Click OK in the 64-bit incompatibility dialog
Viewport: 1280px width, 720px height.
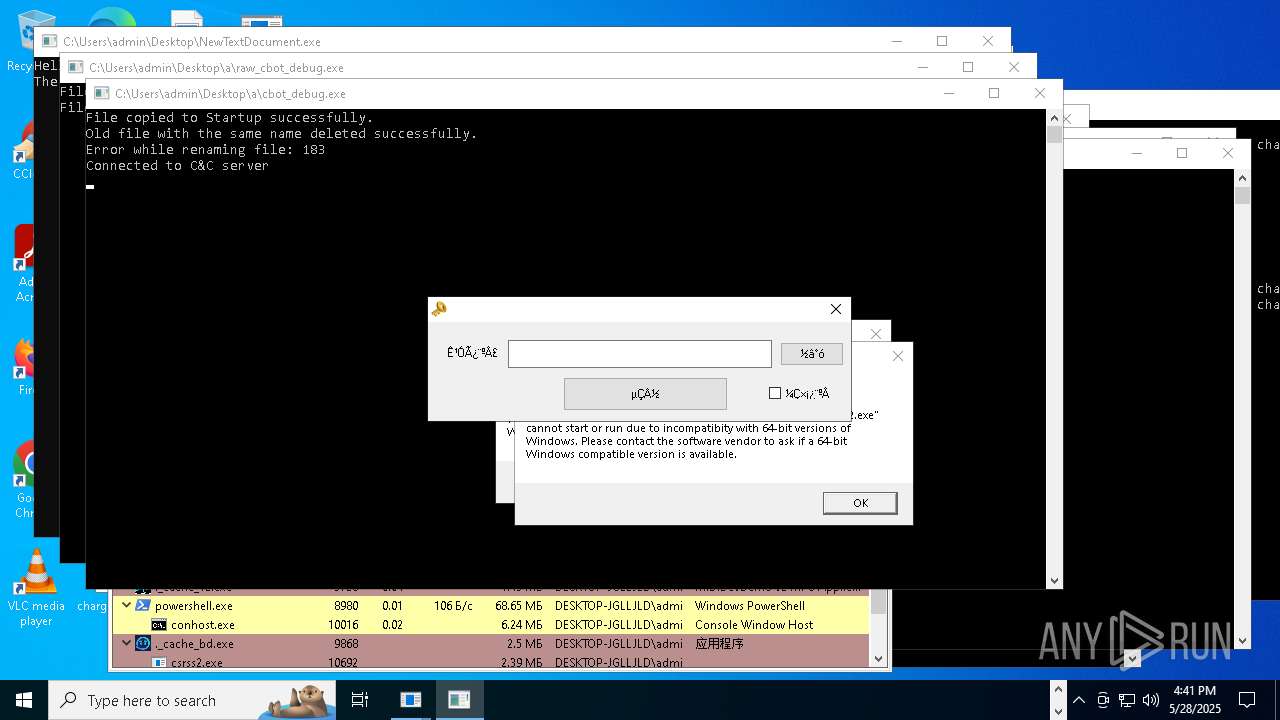tap(860, 503)
